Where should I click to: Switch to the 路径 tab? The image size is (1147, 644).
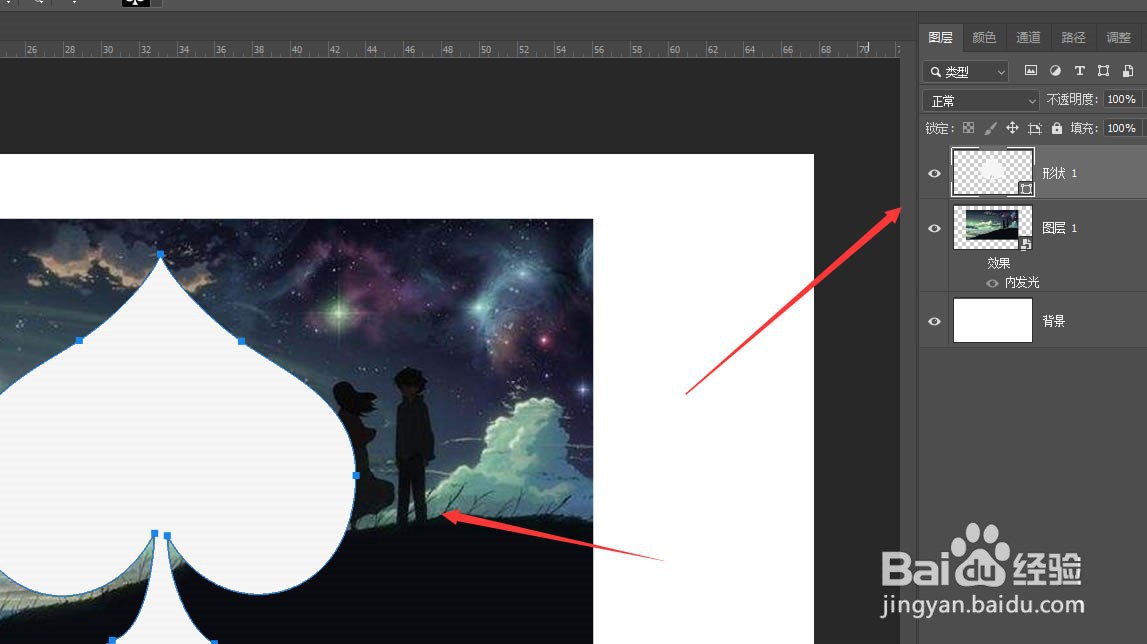pyautogui.click(x=1073, y=37)
